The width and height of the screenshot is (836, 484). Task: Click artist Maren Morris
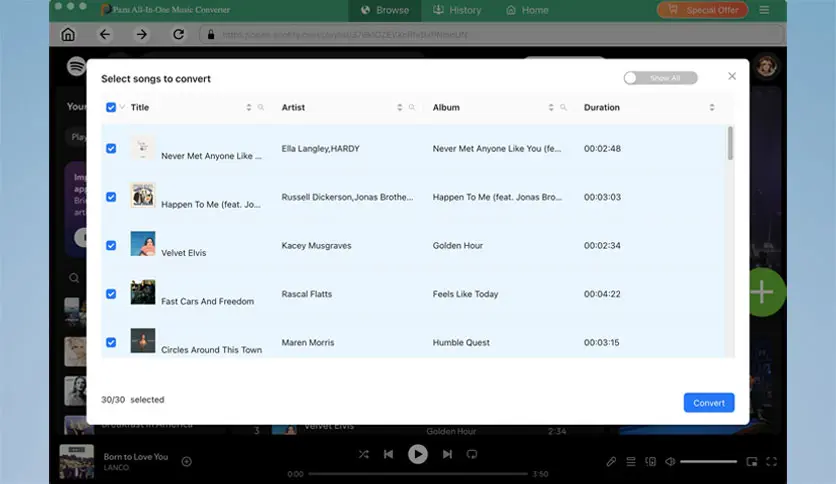click(x=308, y=343)
